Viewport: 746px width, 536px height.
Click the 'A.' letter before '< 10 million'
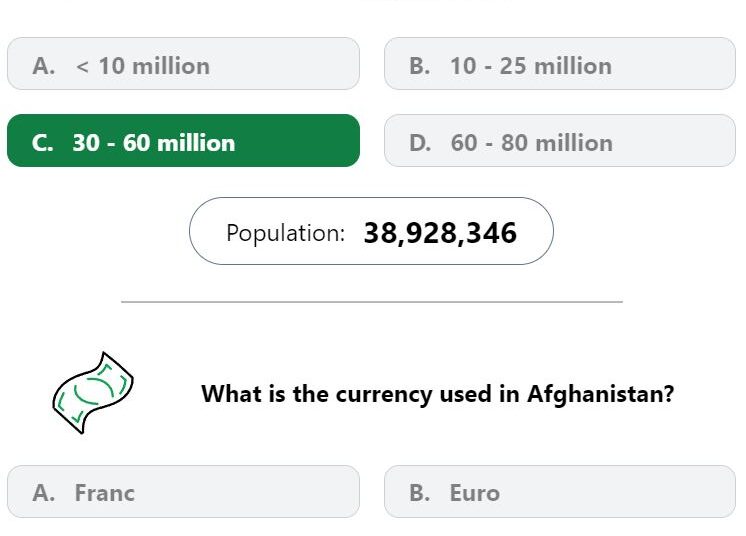point(44,66)
